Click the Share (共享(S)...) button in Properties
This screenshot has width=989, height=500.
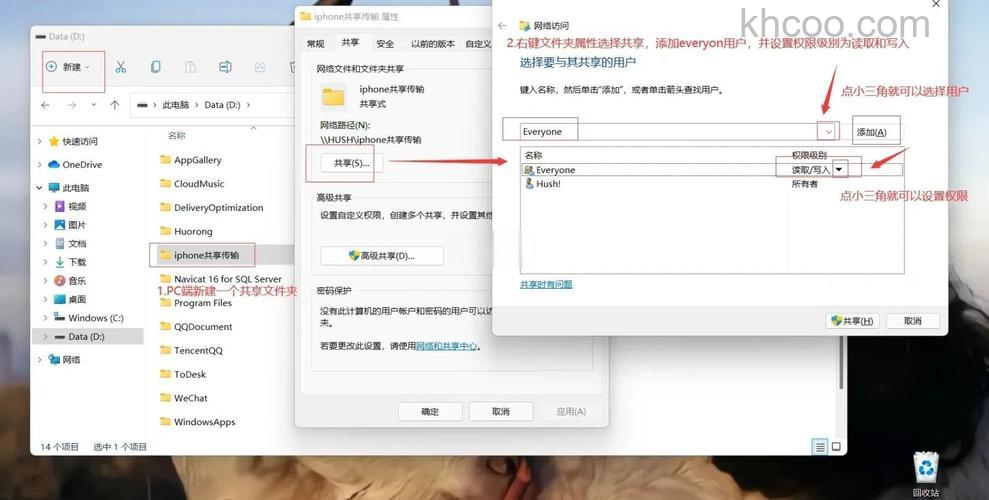click(x=351, y=163)
